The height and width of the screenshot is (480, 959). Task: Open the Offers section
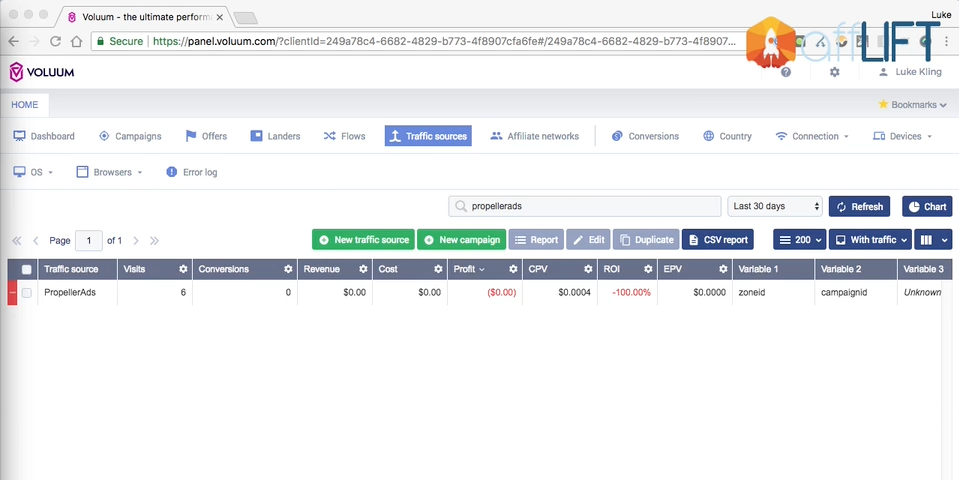[x=206, y=136]
